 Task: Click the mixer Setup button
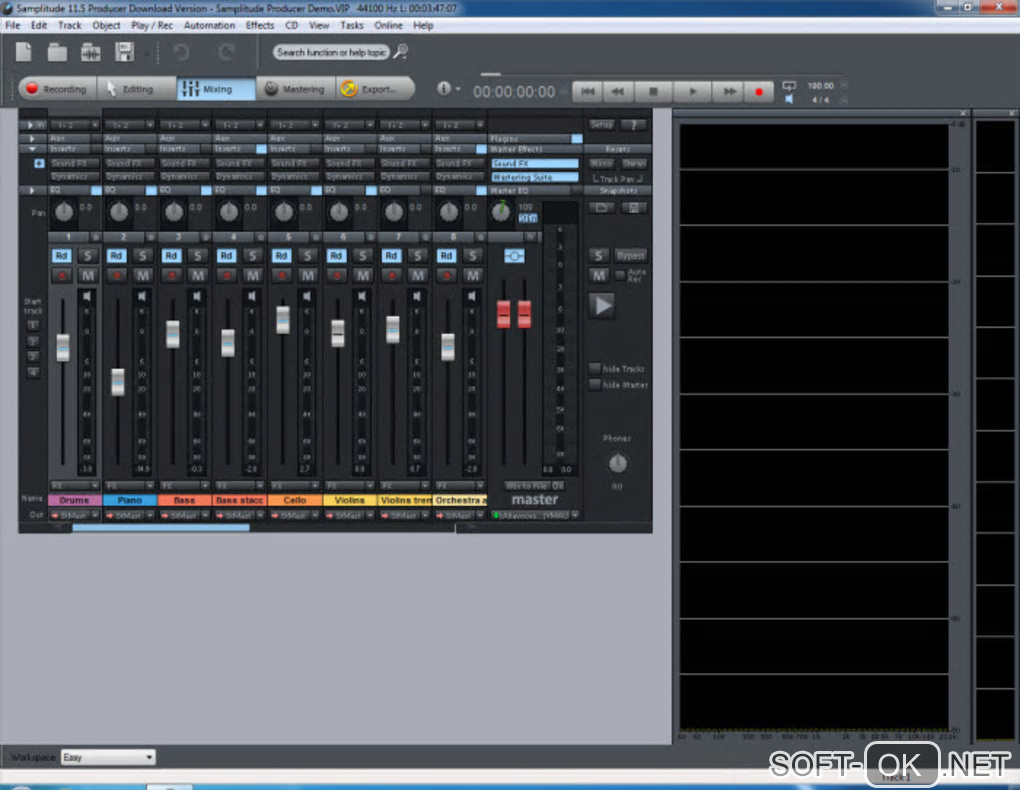point(602,124)
